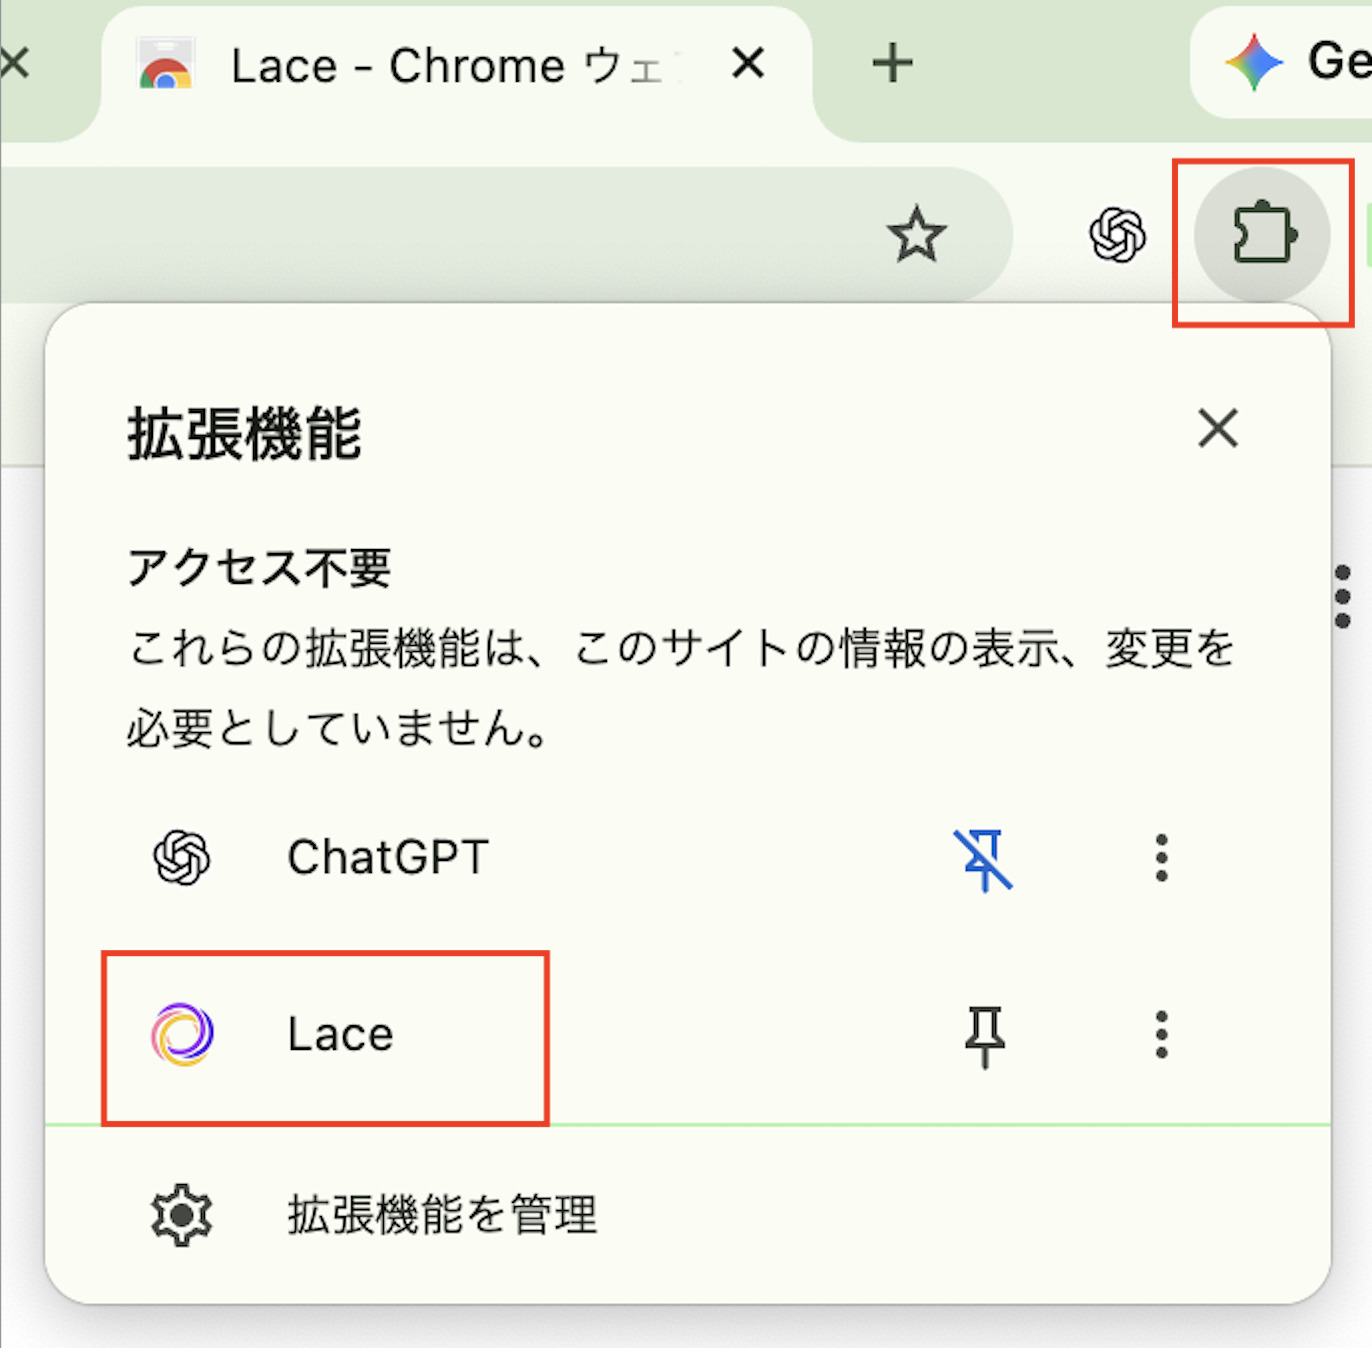Open Lace's three-dot more options menu
The height and width of the screenshot is (1348, 1372).
click(x=1161, y=1034)
